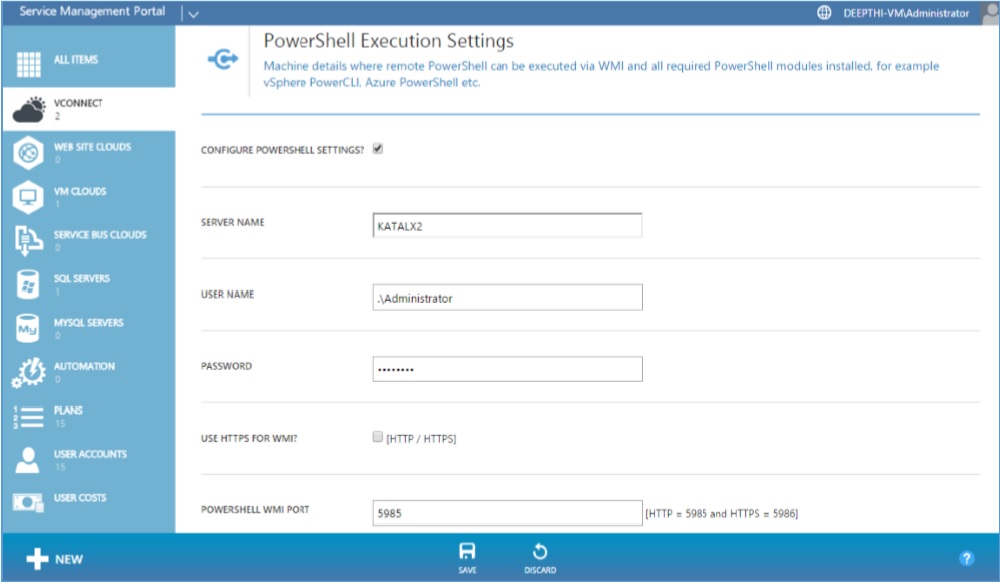This screenshot has width=1000, height=583.
Task: Uncheck Configure PowerShell Settings checkbox
Action: pyautogui.click(x=378, y=149)
